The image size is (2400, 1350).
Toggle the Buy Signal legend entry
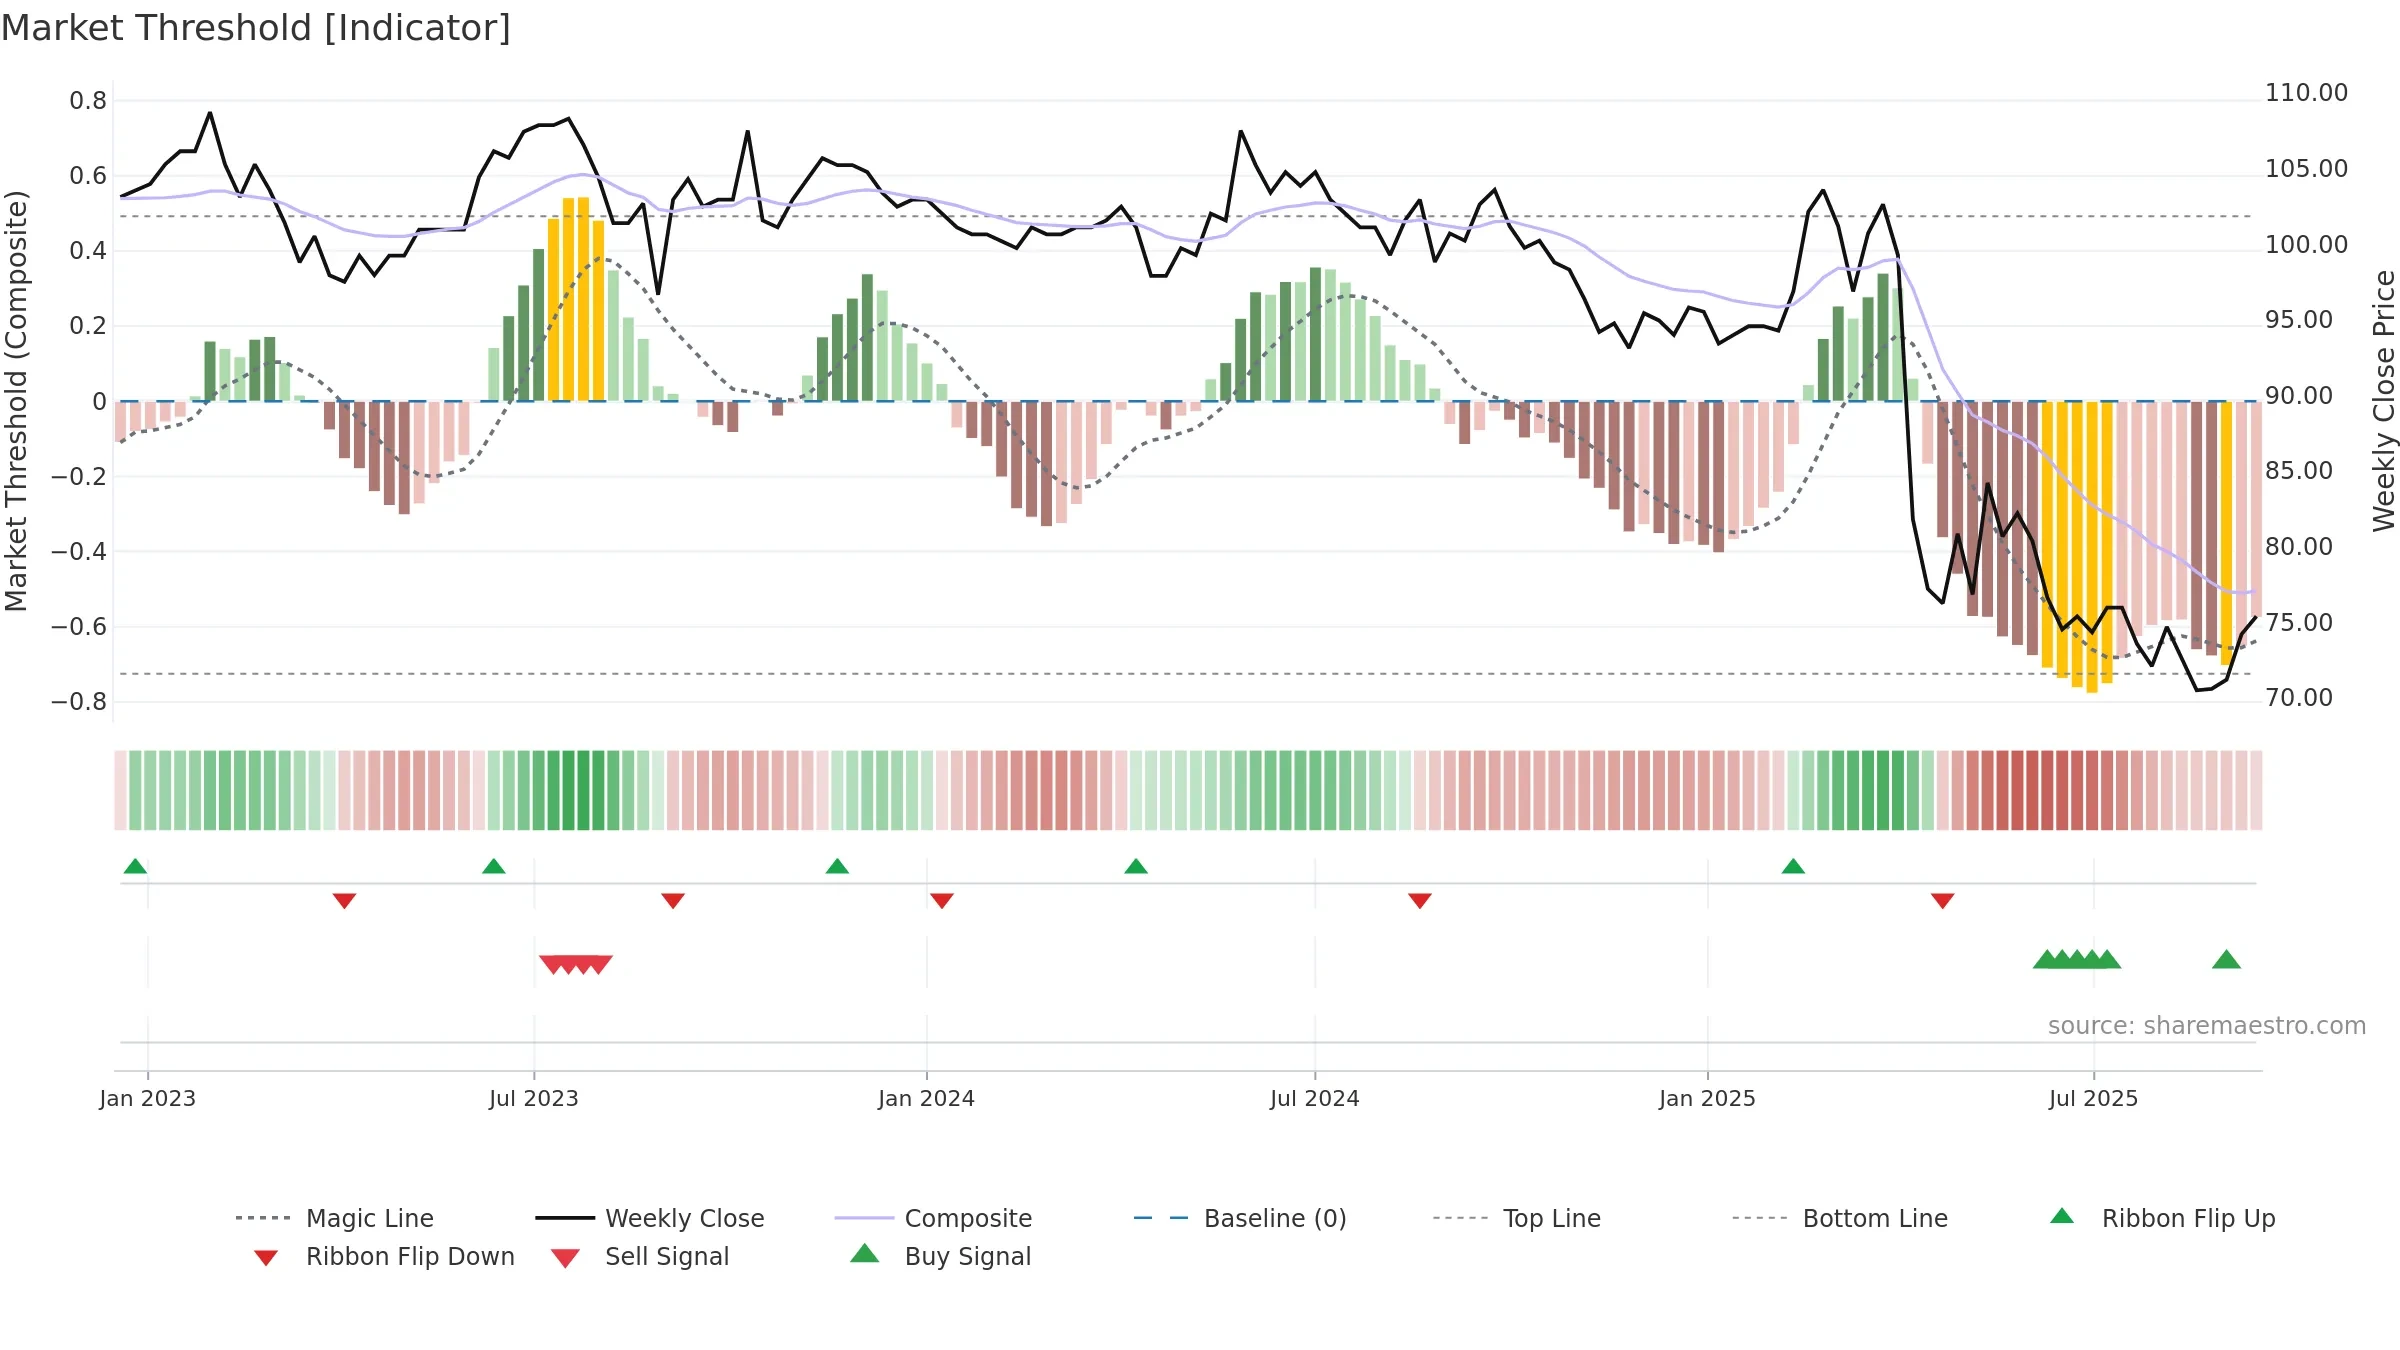[x=940, y=1256]
